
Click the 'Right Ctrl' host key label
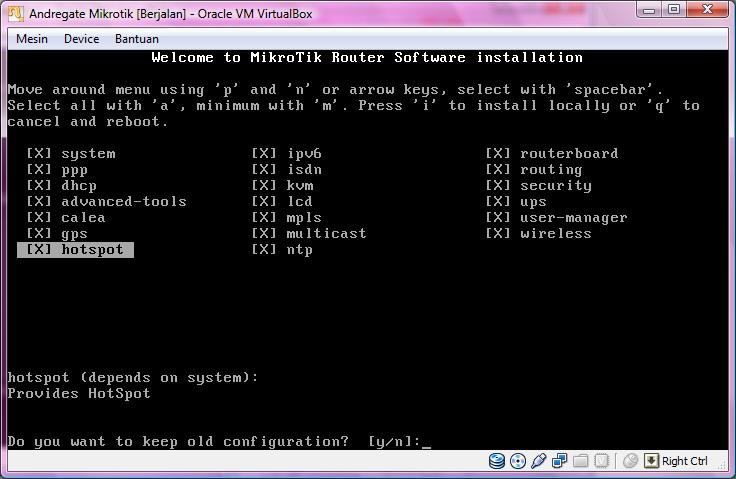(684, 461)
